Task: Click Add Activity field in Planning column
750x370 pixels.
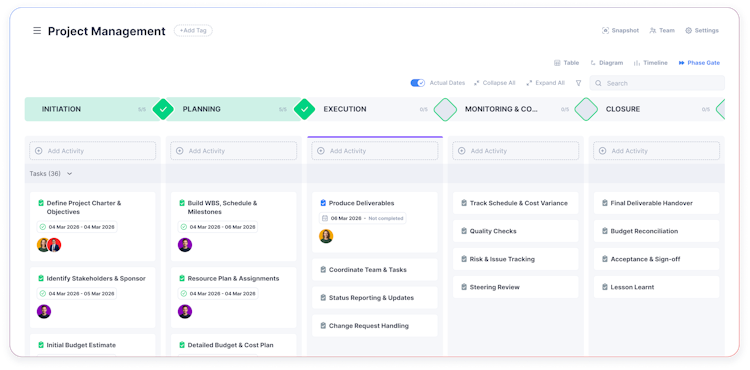Action: pos(233,151)
